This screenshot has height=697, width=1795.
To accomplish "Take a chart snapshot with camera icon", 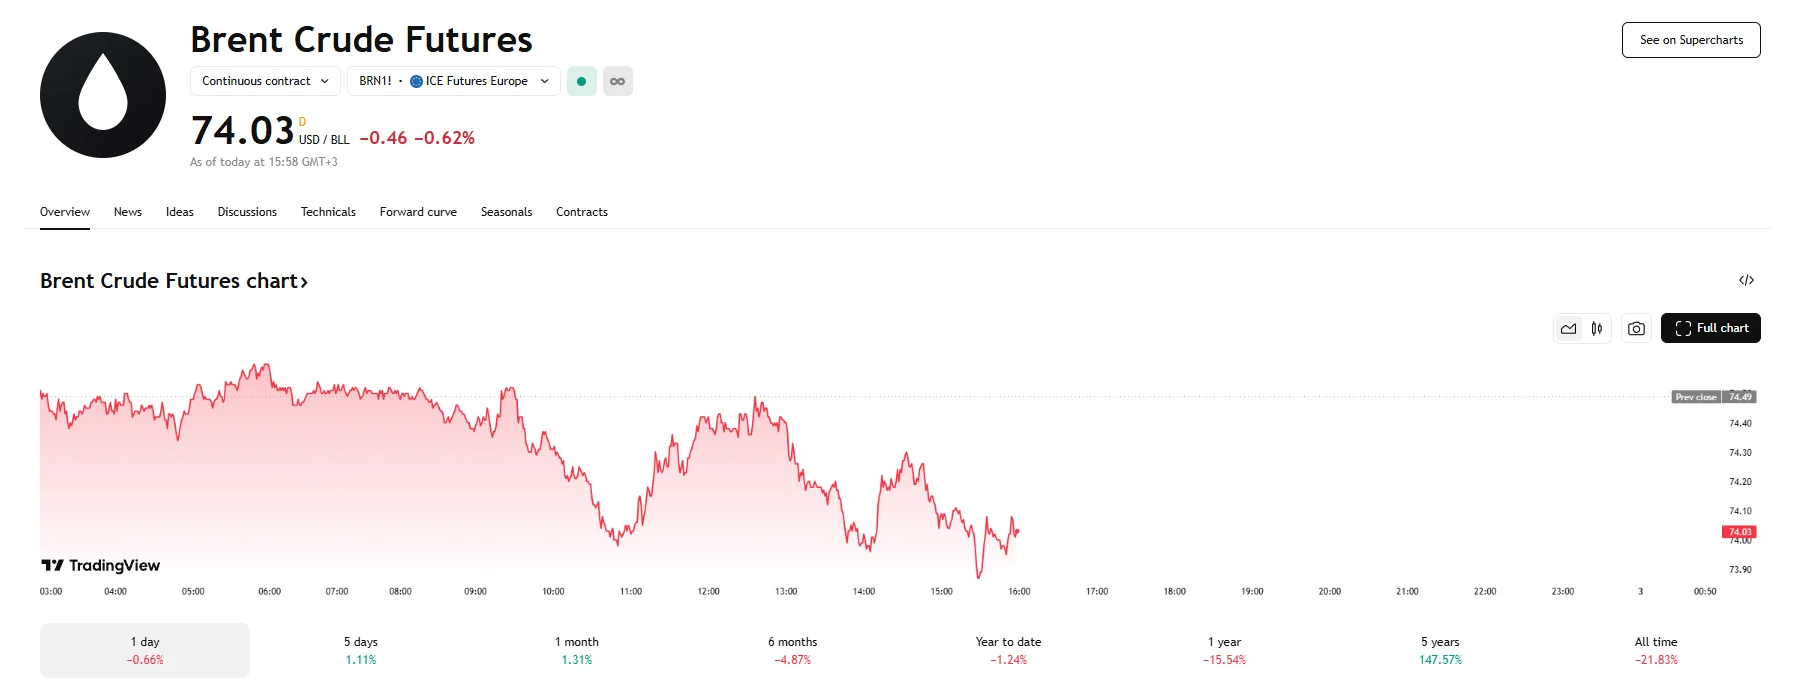I will (1636, 328).
